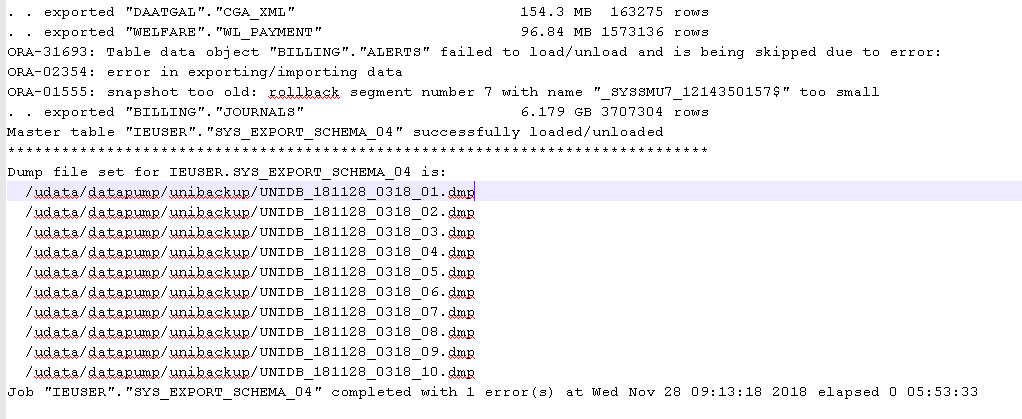
Task: Click the UNIDB_181128_0318_05.dmp path line
Action: coord(250,272)
